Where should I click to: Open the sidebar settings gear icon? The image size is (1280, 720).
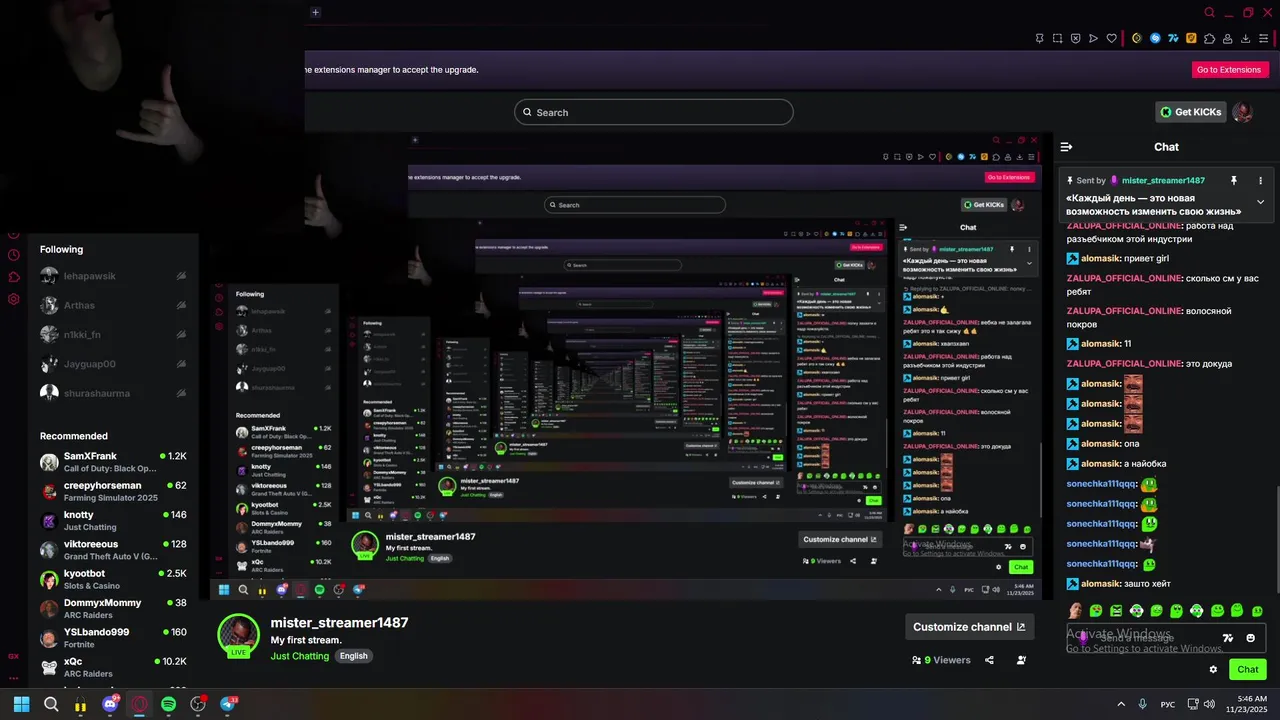(13, 299)
